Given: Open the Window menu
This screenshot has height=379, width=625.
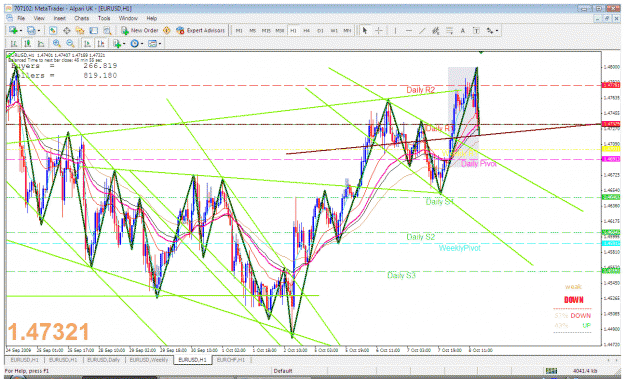Looking at the screenshot, I should pyautogui.click(x=128, y=18).
